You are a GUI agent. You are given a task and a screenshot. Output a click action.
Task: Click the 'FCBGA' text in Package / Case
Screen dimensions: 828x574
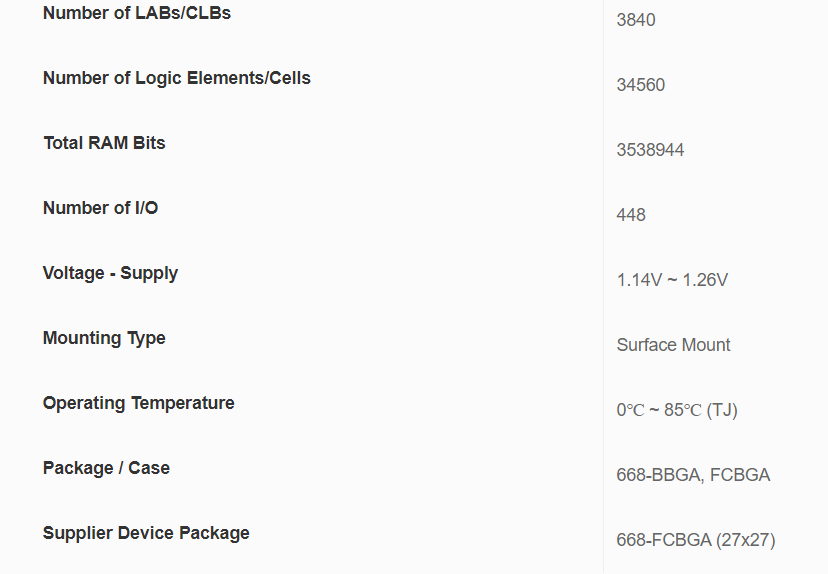(x=741, y=475)
